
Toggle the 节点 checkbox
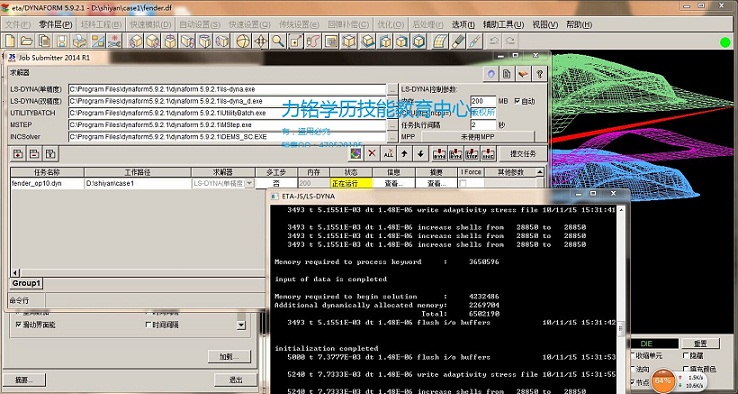634,382
